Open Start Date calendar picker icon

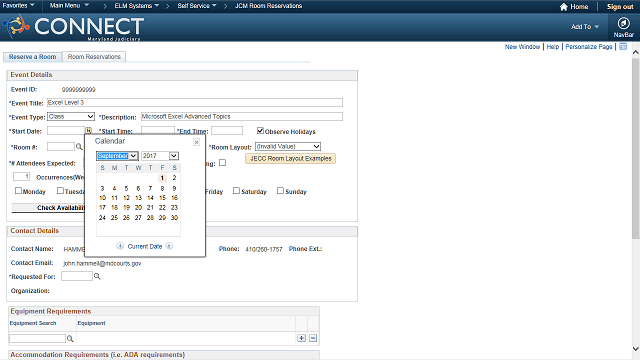(88, 131)
